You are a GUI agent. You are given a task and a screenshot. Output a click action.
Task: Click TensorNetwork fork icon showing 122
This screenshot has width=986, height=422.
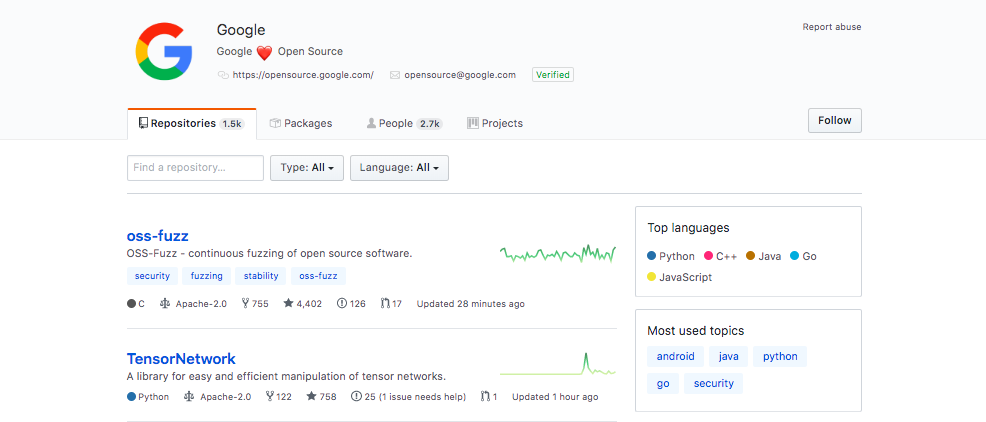click(x=270, y=397)
